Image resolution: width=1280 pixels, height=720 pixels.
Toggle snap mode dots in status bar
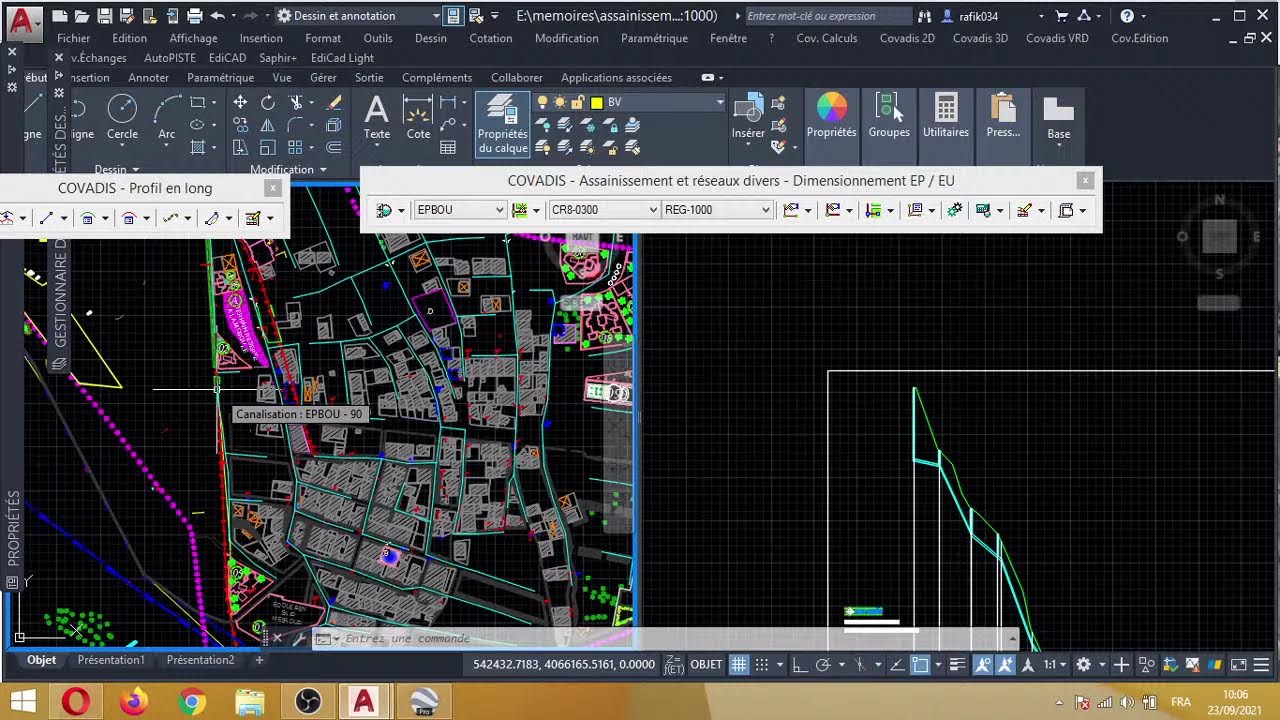[762, 665]
